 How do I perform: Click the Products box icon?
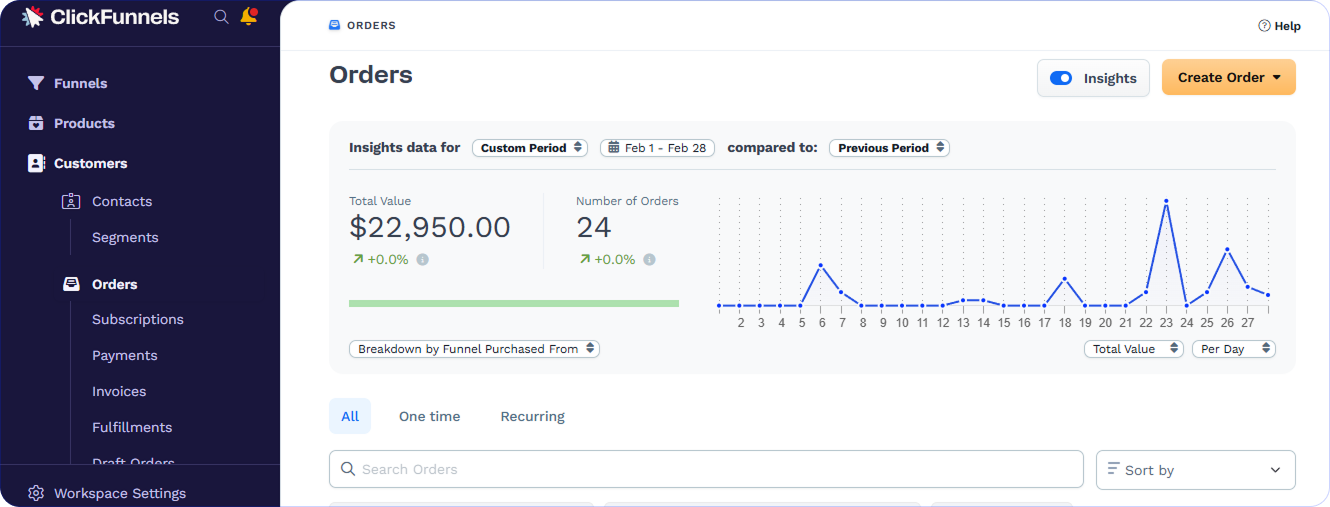(36, 123)
